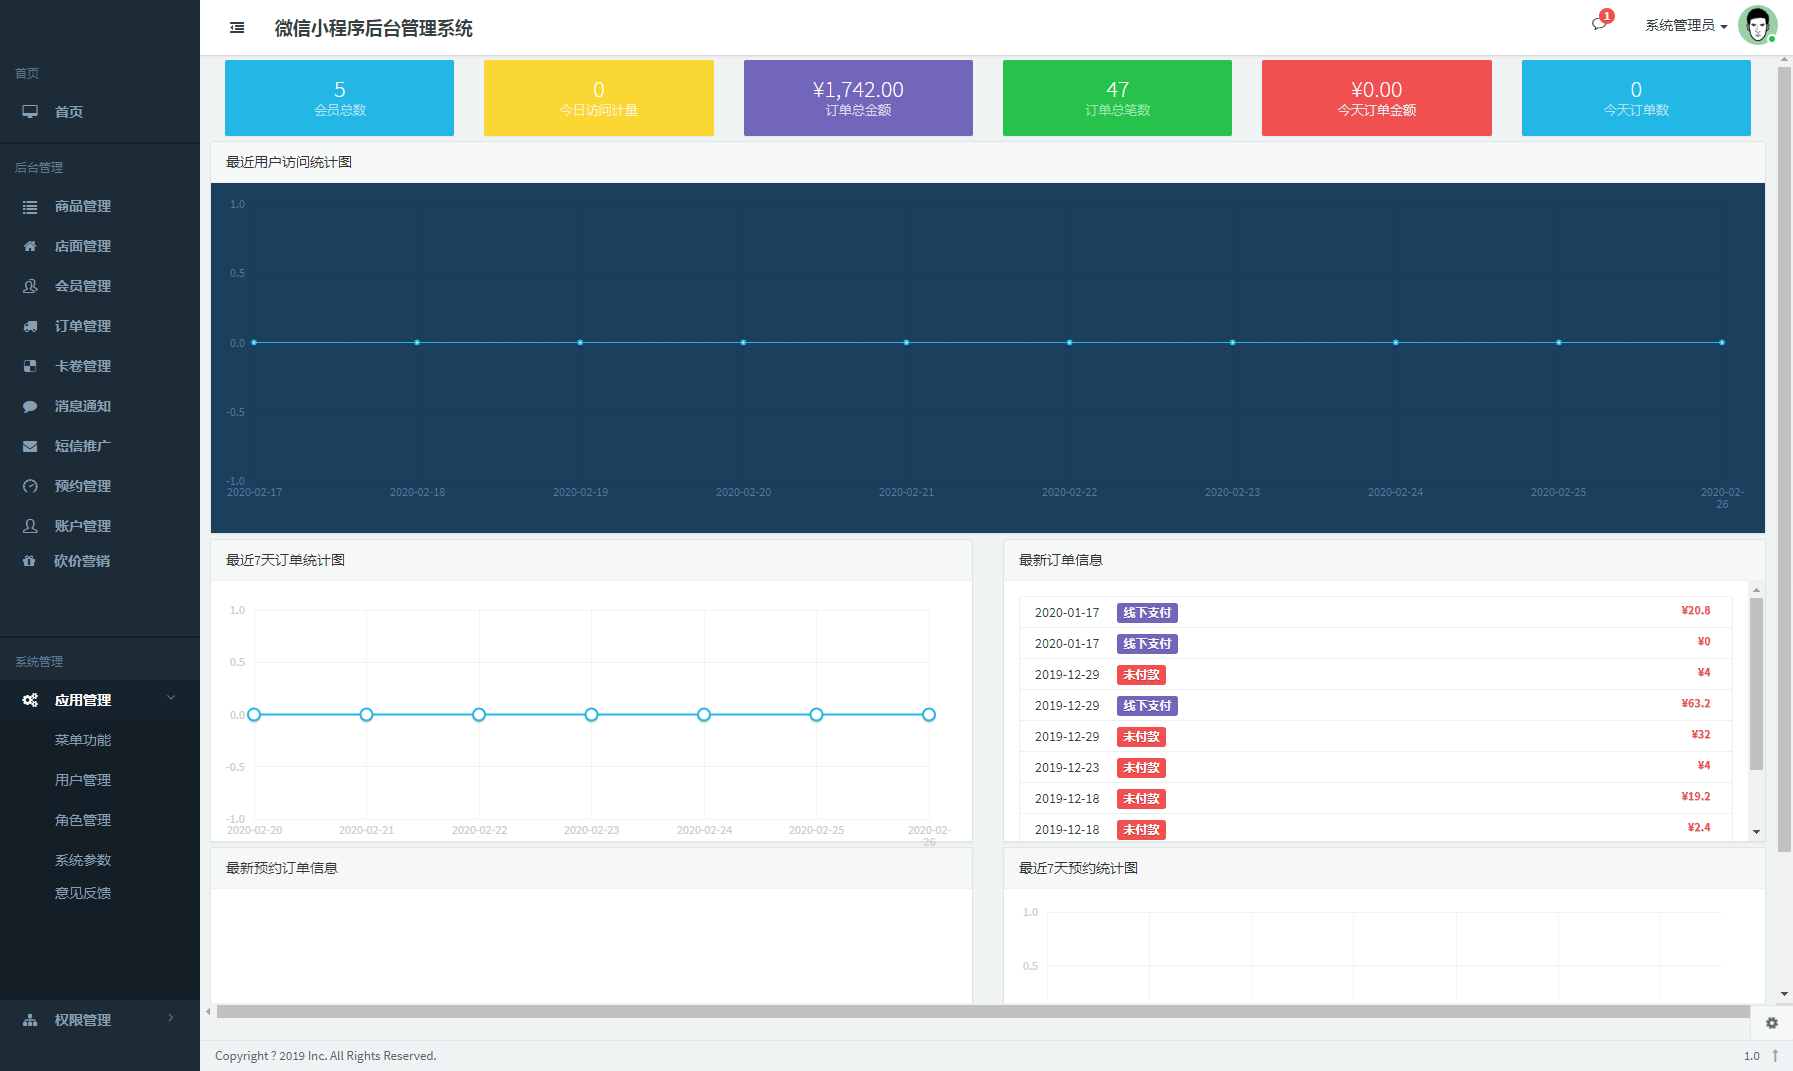The image size is (1793, 1071).
Task: Click the 权限管理 sitemap icon
Action: (x=30, y=1020)
